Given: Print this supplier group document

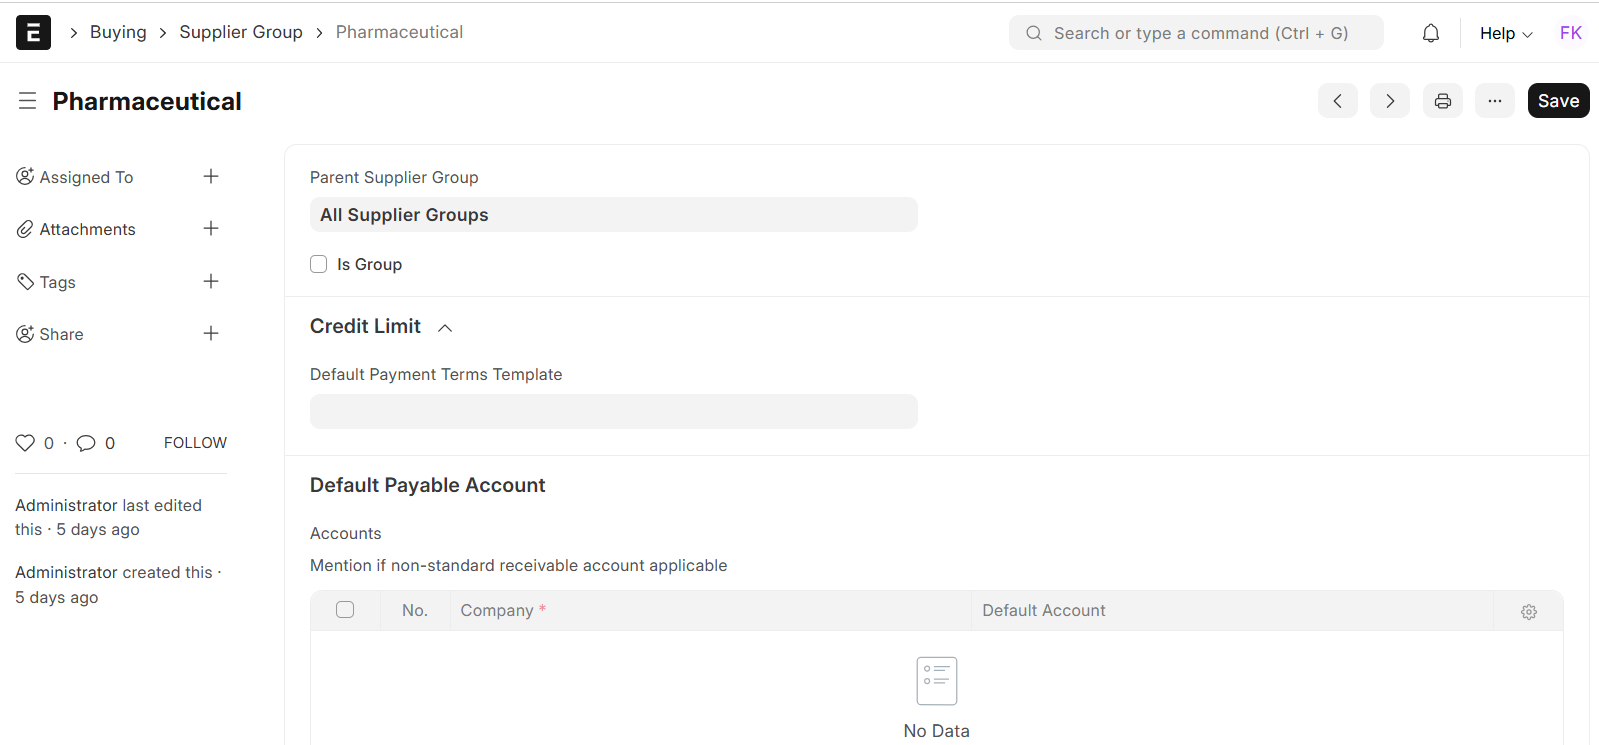Looking at the screenshot, I should 1442,101.
